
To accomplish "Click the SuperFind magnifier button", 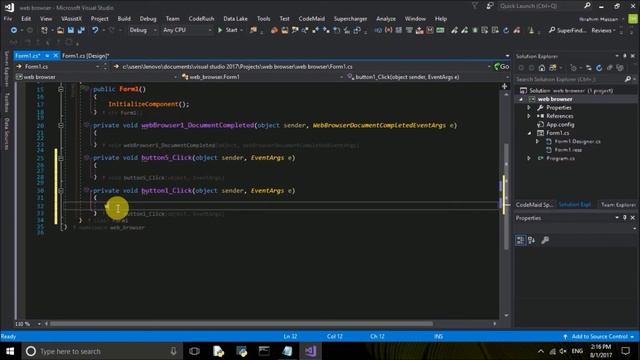I will [567, 30].
